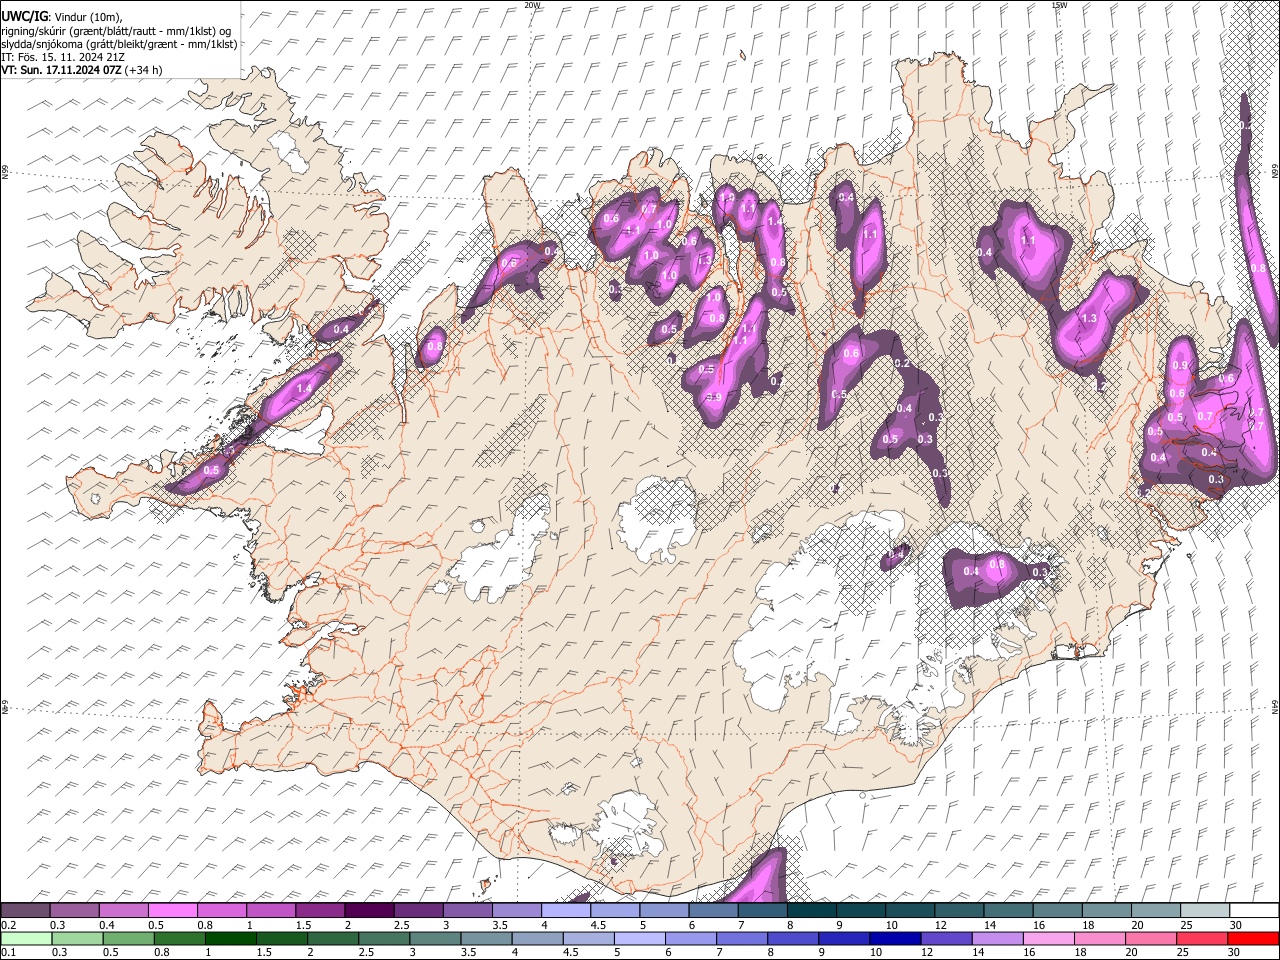1280x960 pixels.
Task: Click snow scale swatch between 3 and 3.5
Action: point(467,910)
